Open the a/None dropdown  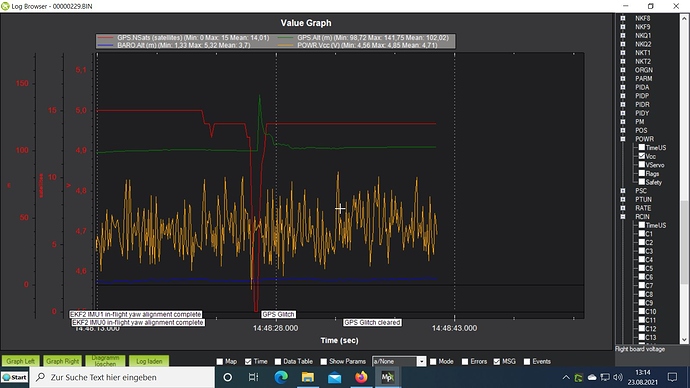pyautogui.click(x=421, y=362)
